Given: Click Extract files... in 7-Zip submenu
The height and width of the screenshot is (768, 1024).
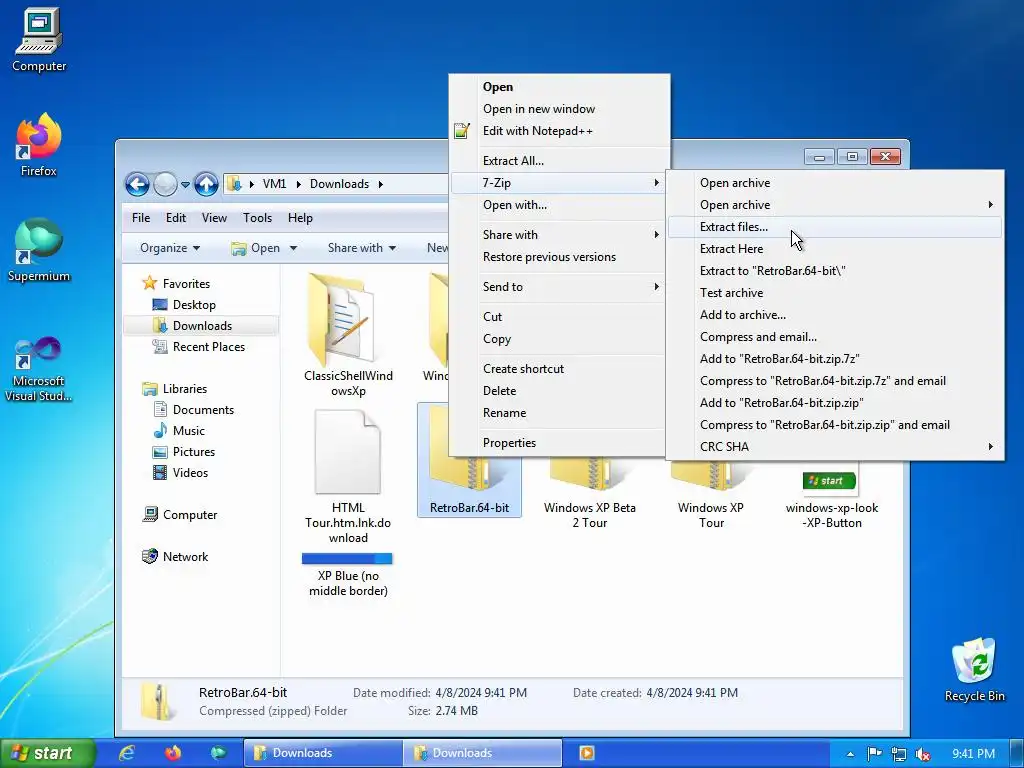Looking at the screenshot, I should click(835, 227).
